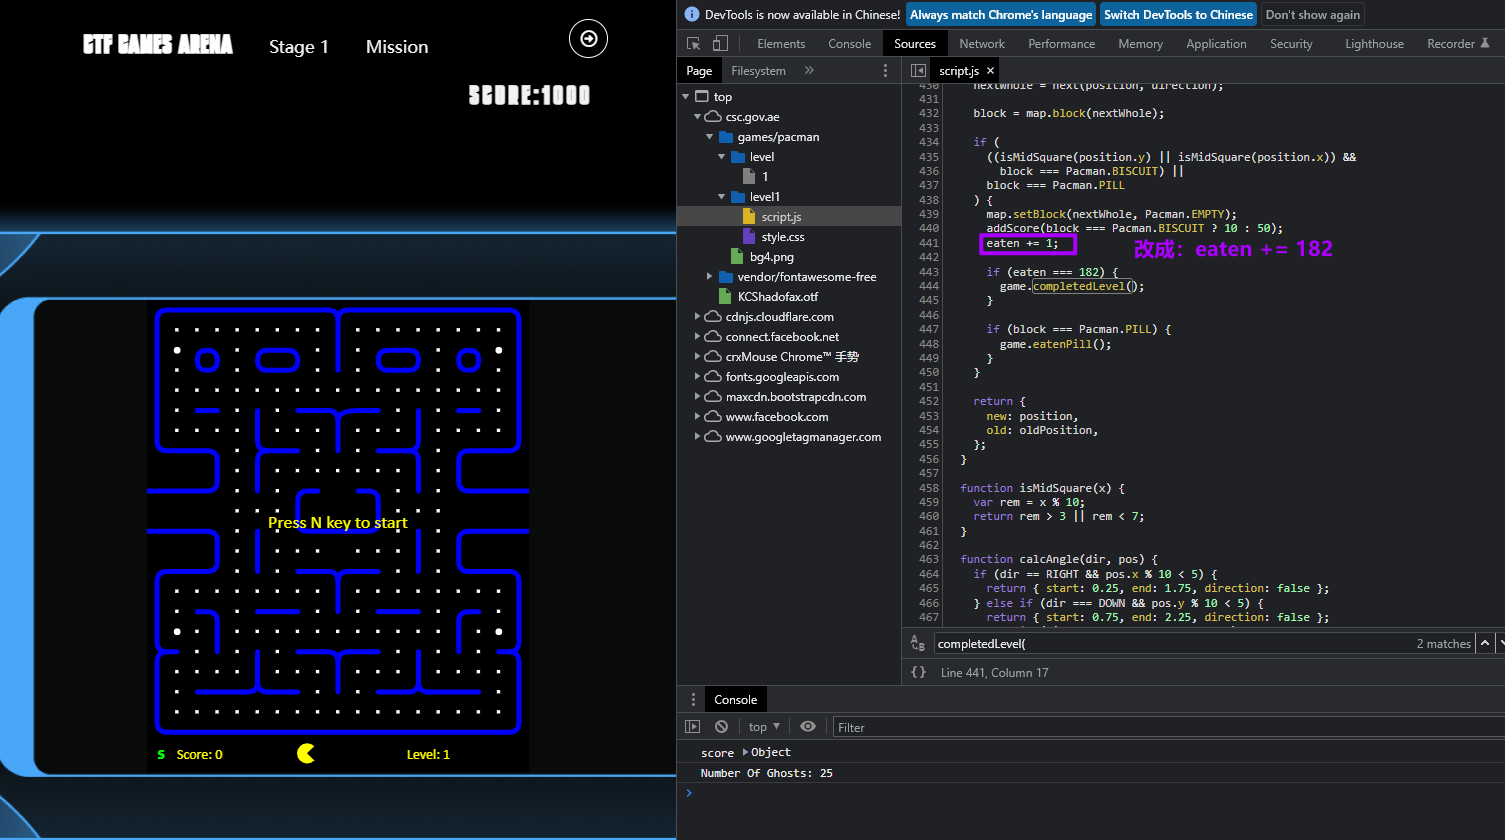This screenshot has width=1505, height=840.
Task: Close the script.js editor tab
Action: click(991, 71)
